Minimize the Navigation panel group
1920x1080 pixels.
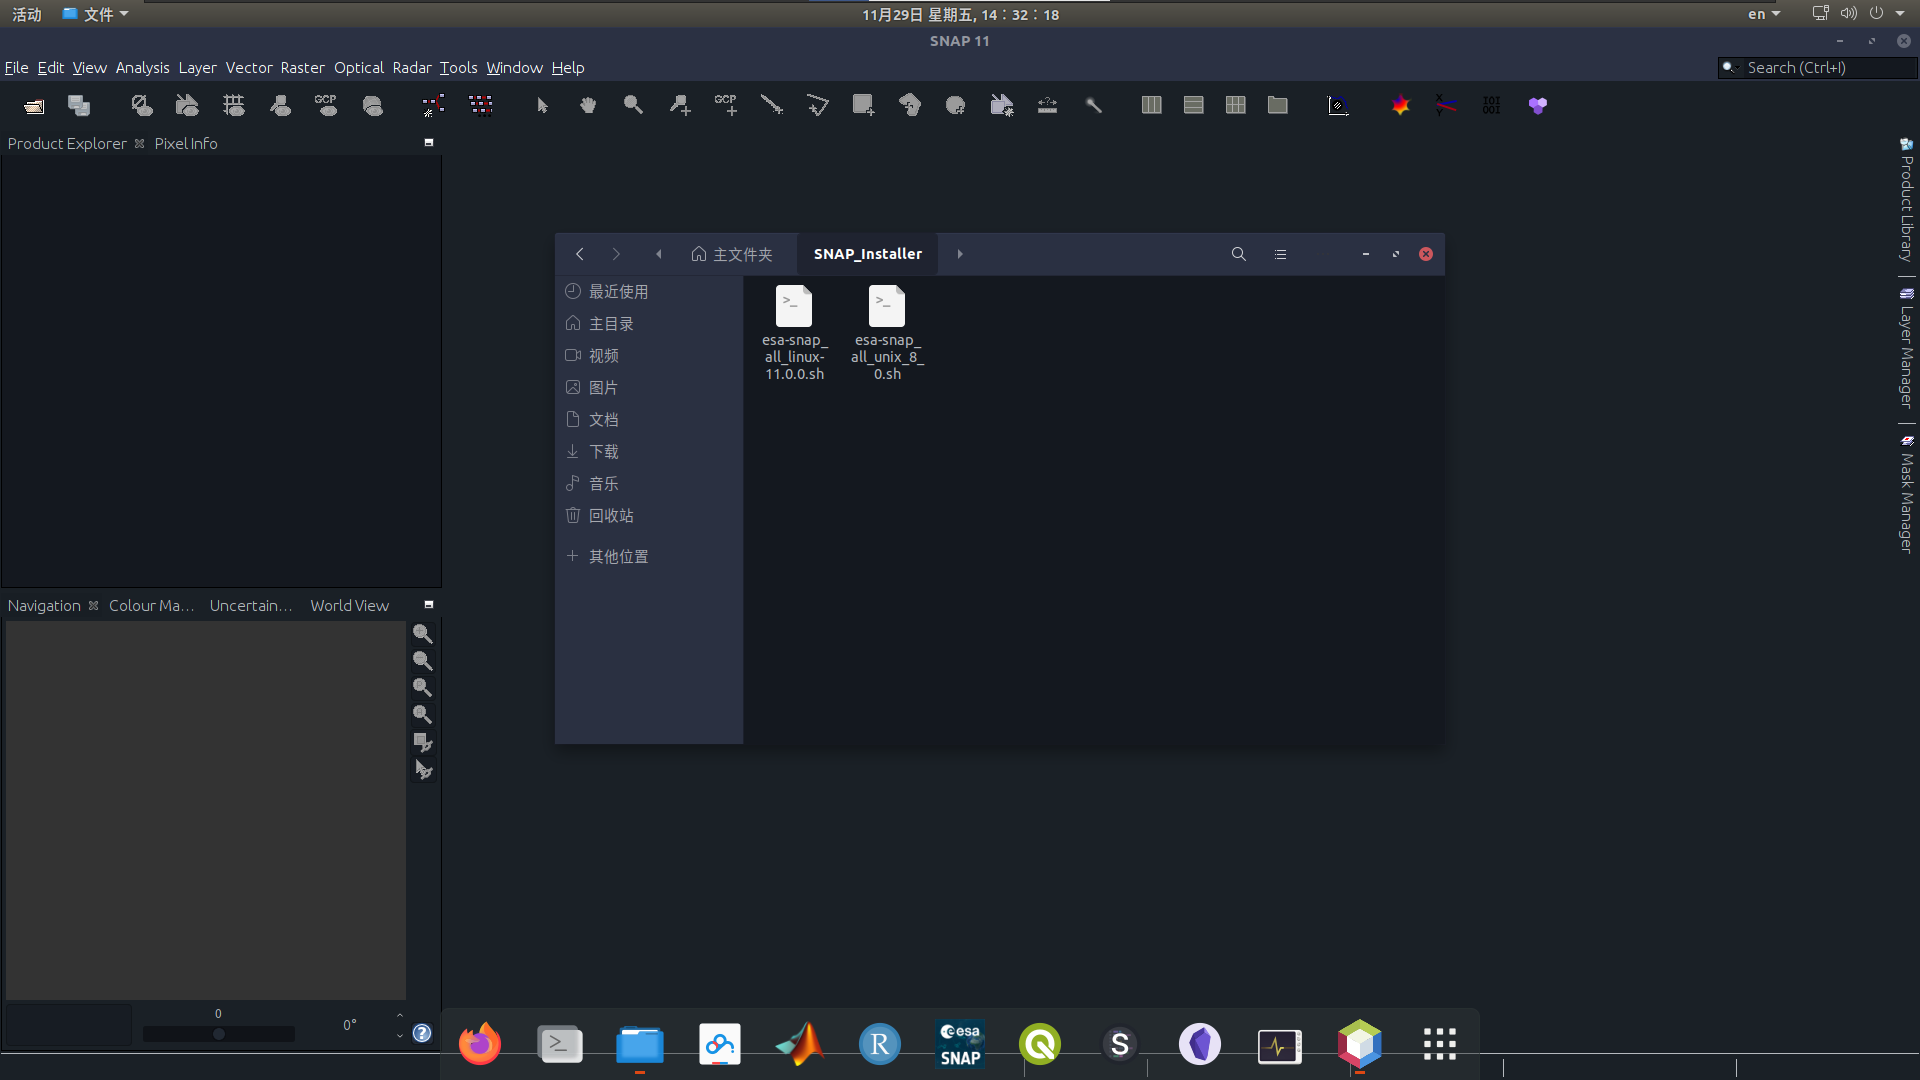[429, 605]
